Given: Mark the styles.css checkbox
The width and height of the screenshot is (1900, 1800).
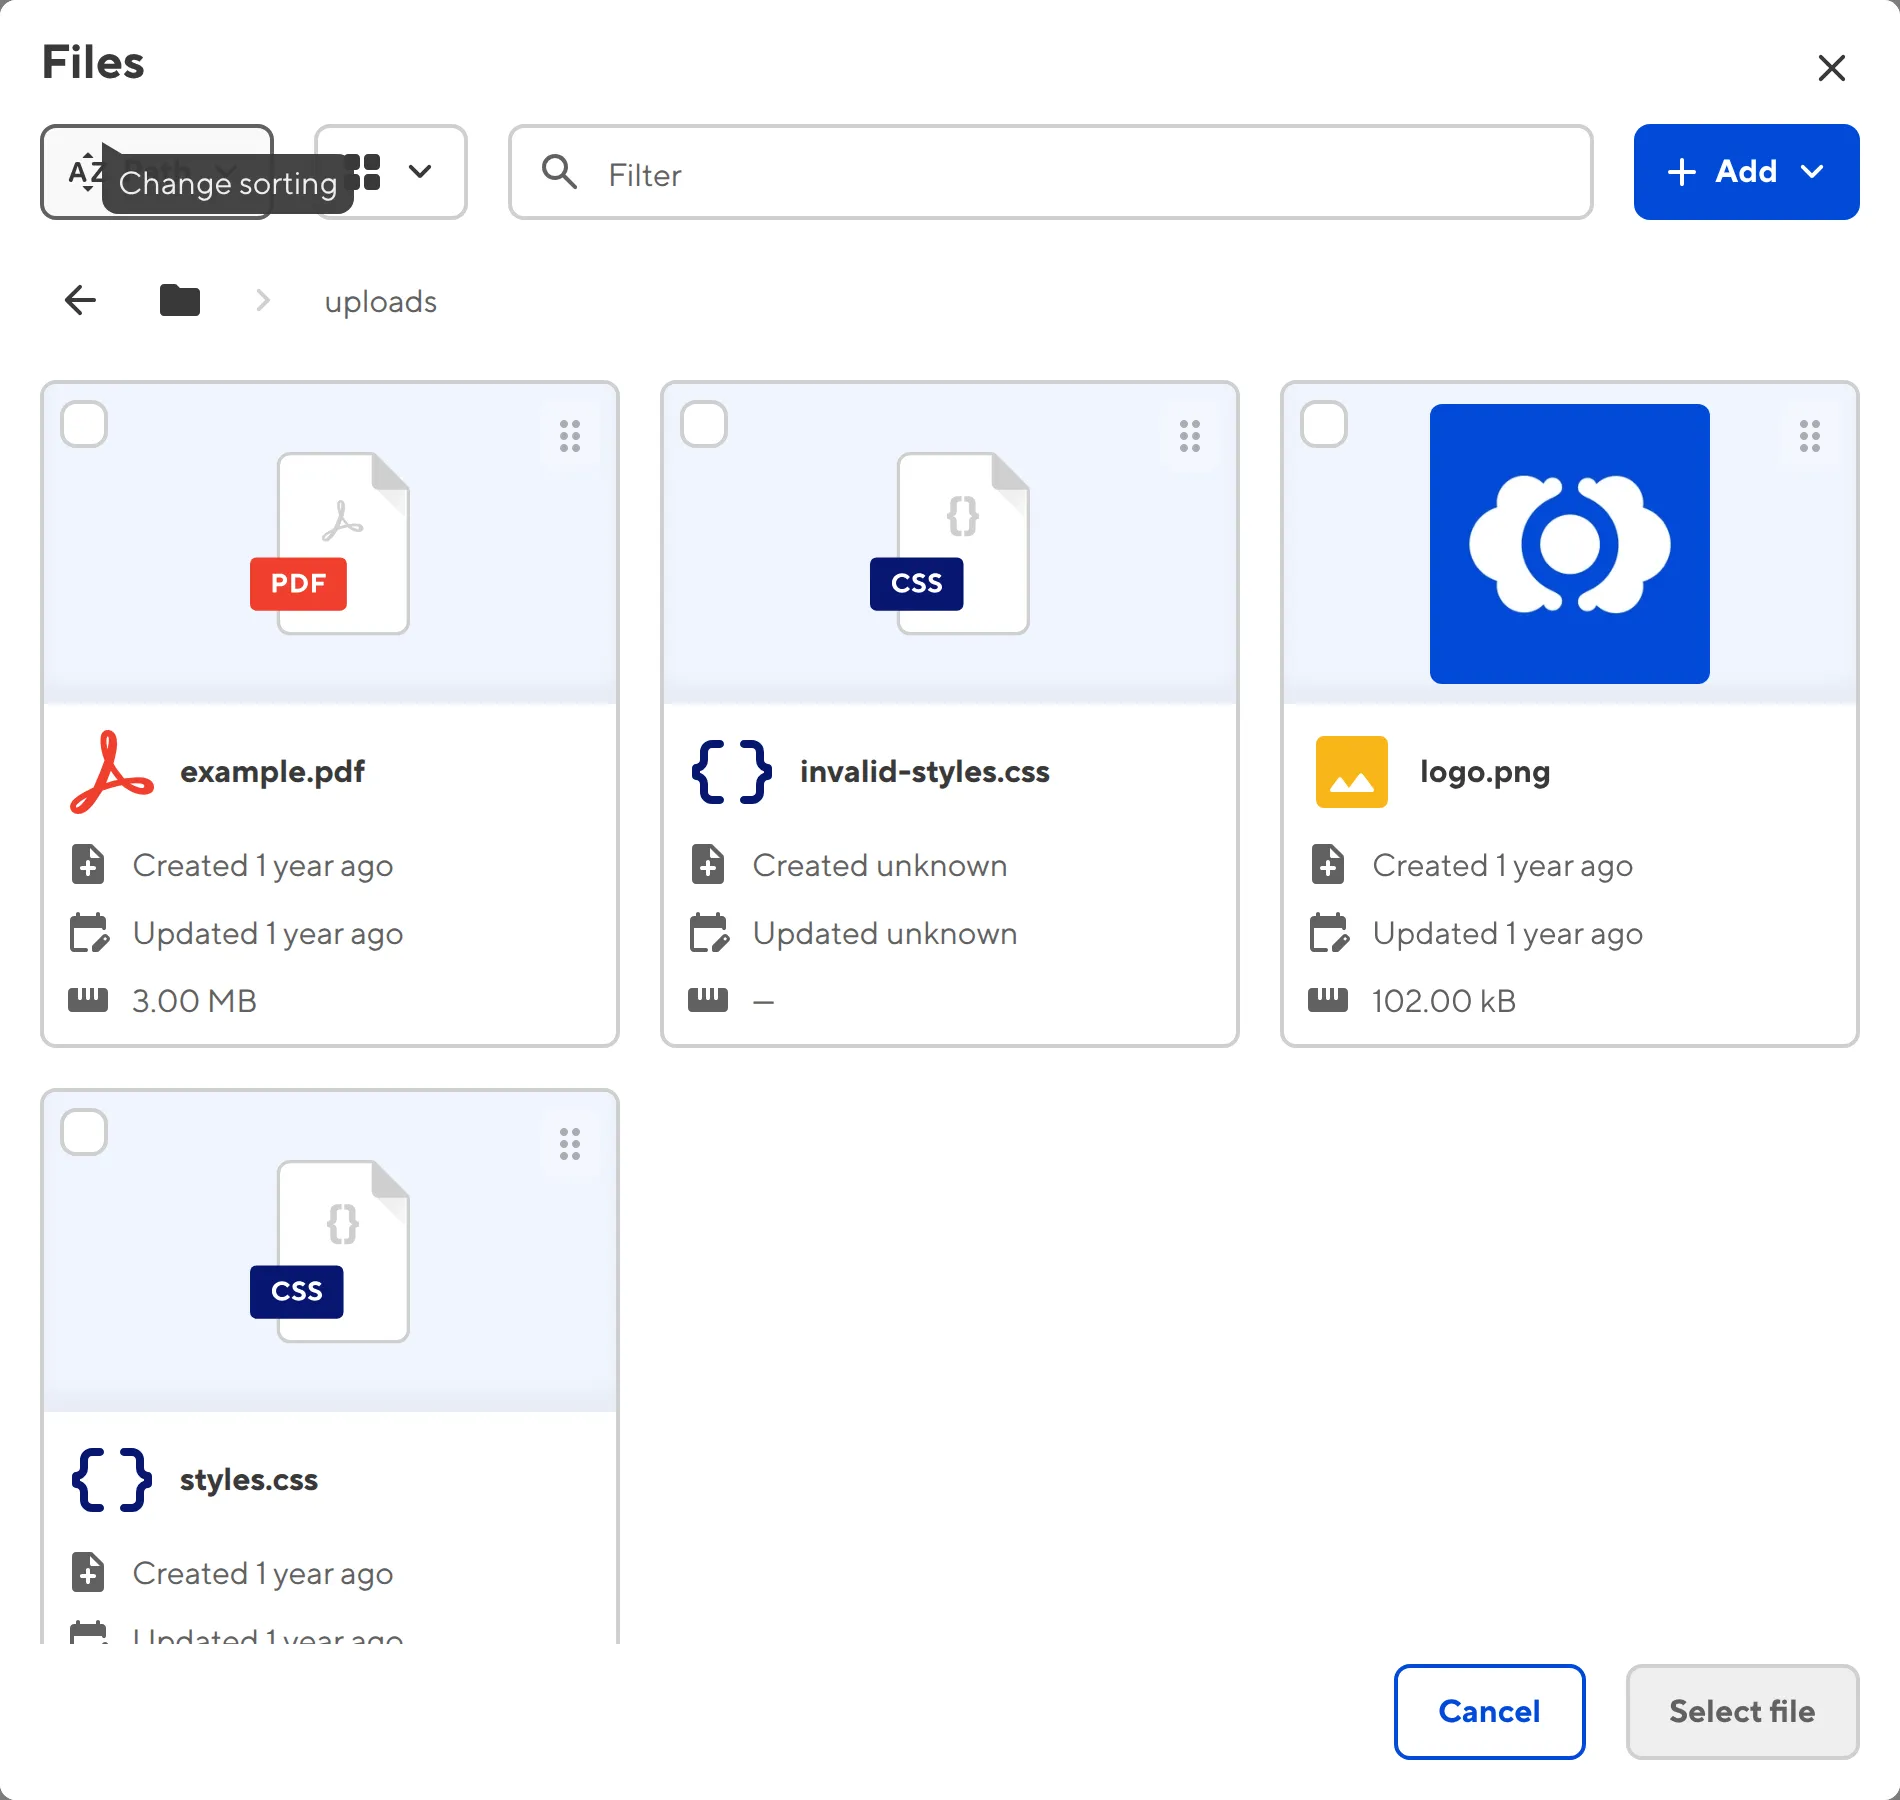Looking at the screenshot, I should coord(85,1132).
